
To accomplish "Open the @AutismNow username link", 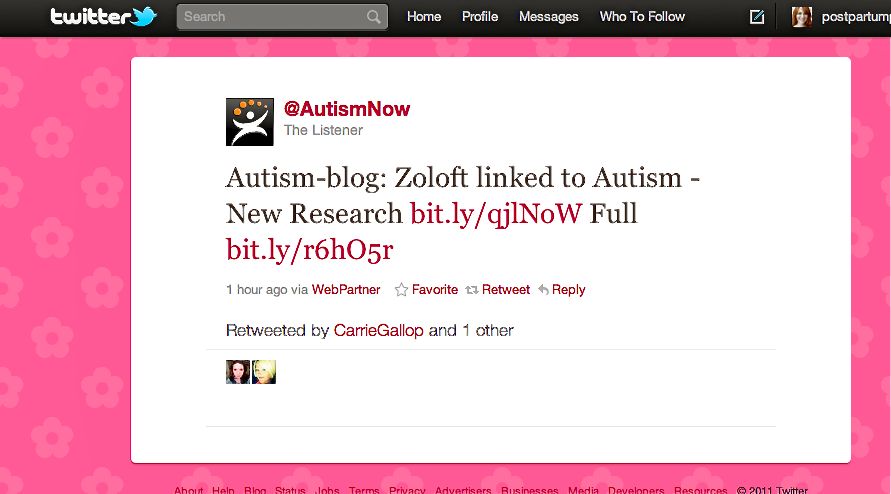I will point(347,109).
